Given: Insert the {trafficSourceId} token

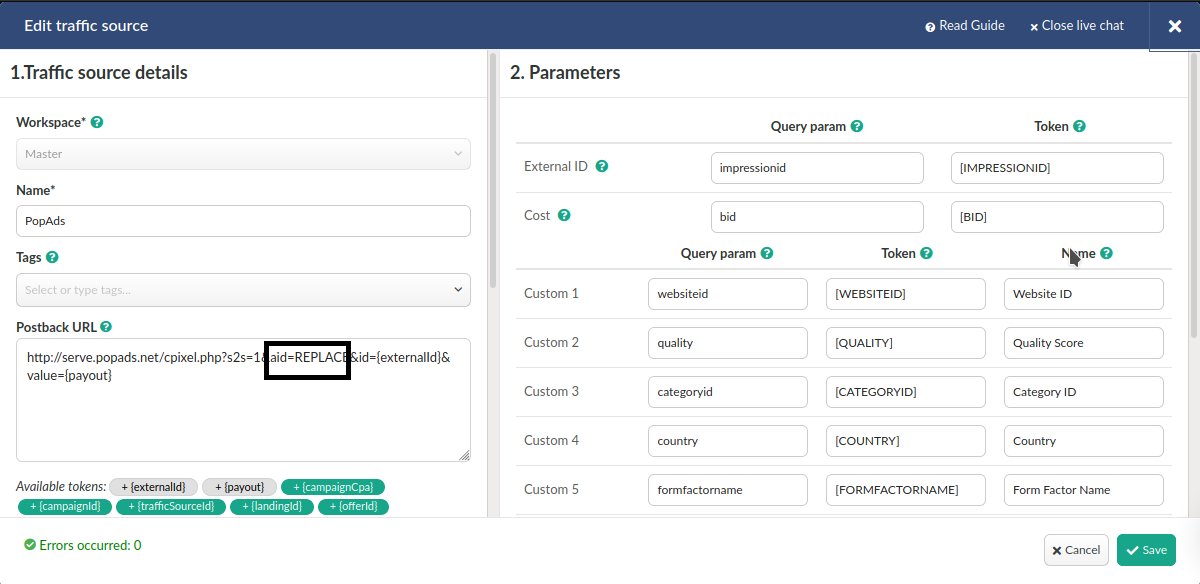Looking at the screenshot, I should click(x=169, y=507).
